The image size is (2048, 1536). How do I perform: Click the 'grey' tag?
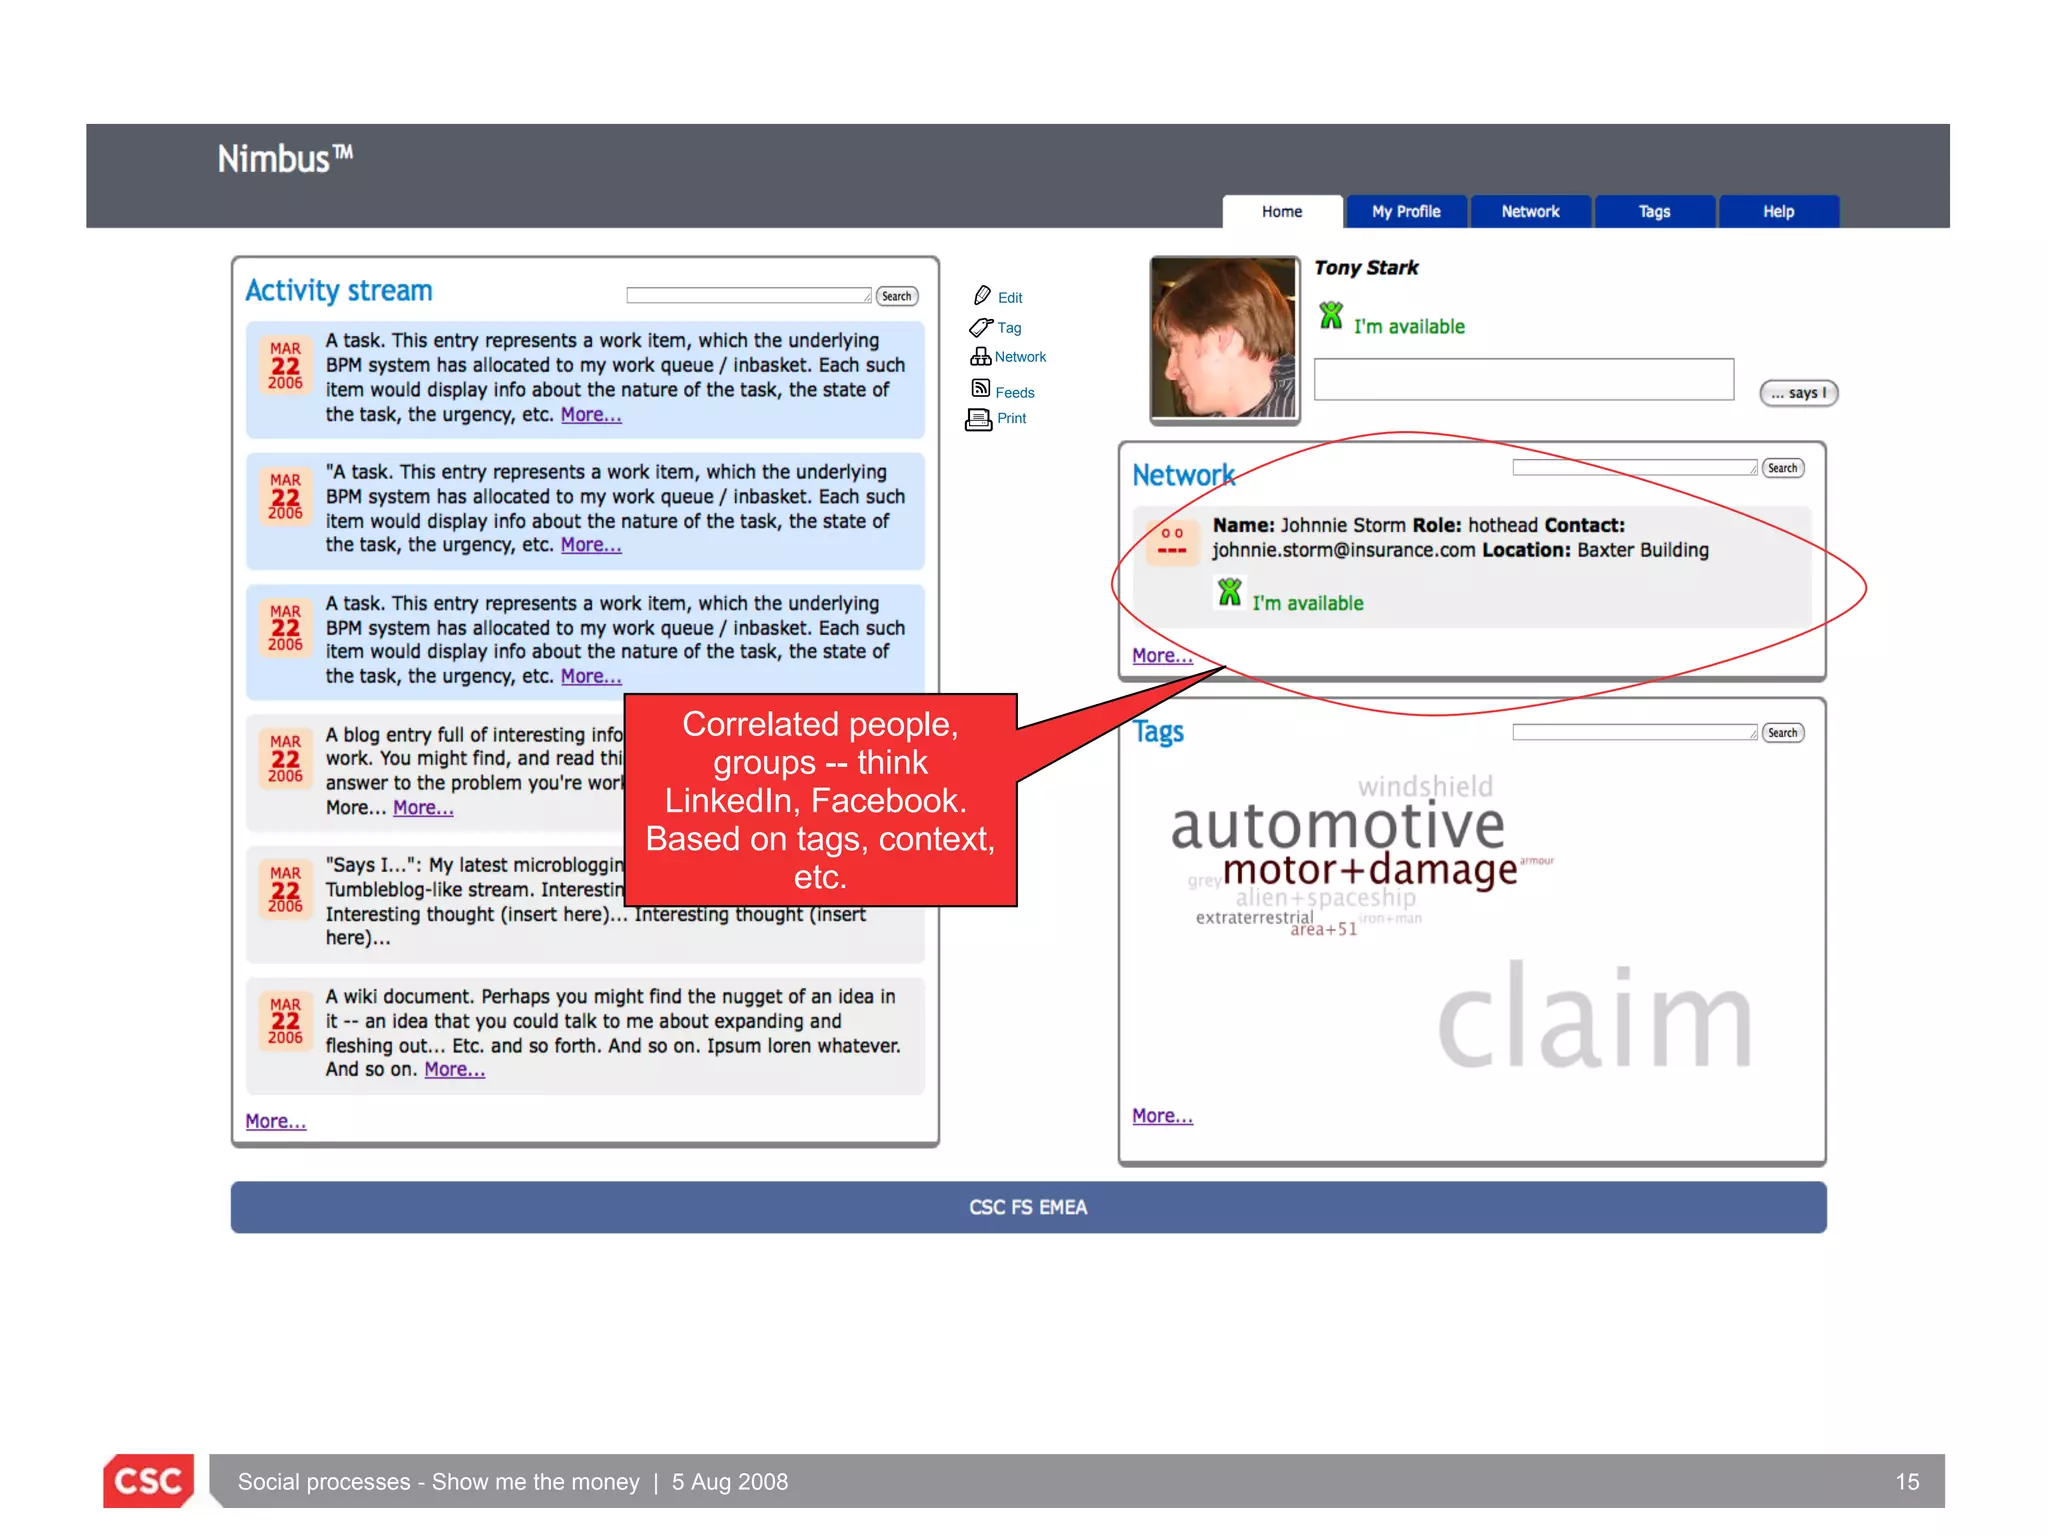[x=1204, y=881]
